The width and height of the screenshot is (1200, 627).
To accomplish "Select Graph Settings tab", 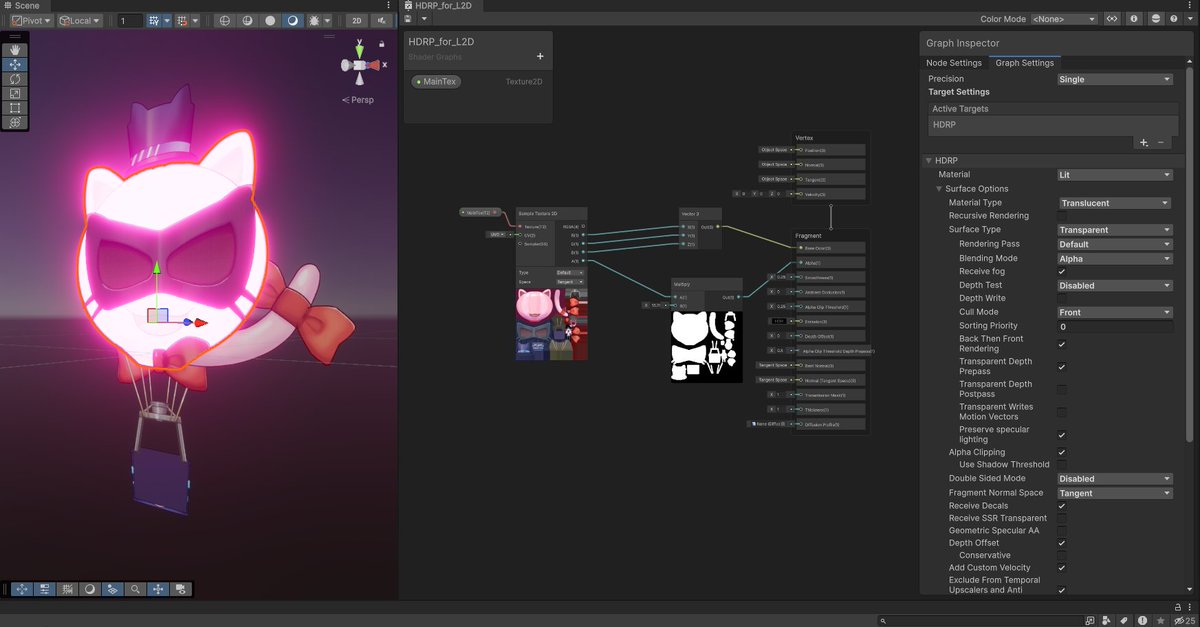I will (x=1025, y=63).
